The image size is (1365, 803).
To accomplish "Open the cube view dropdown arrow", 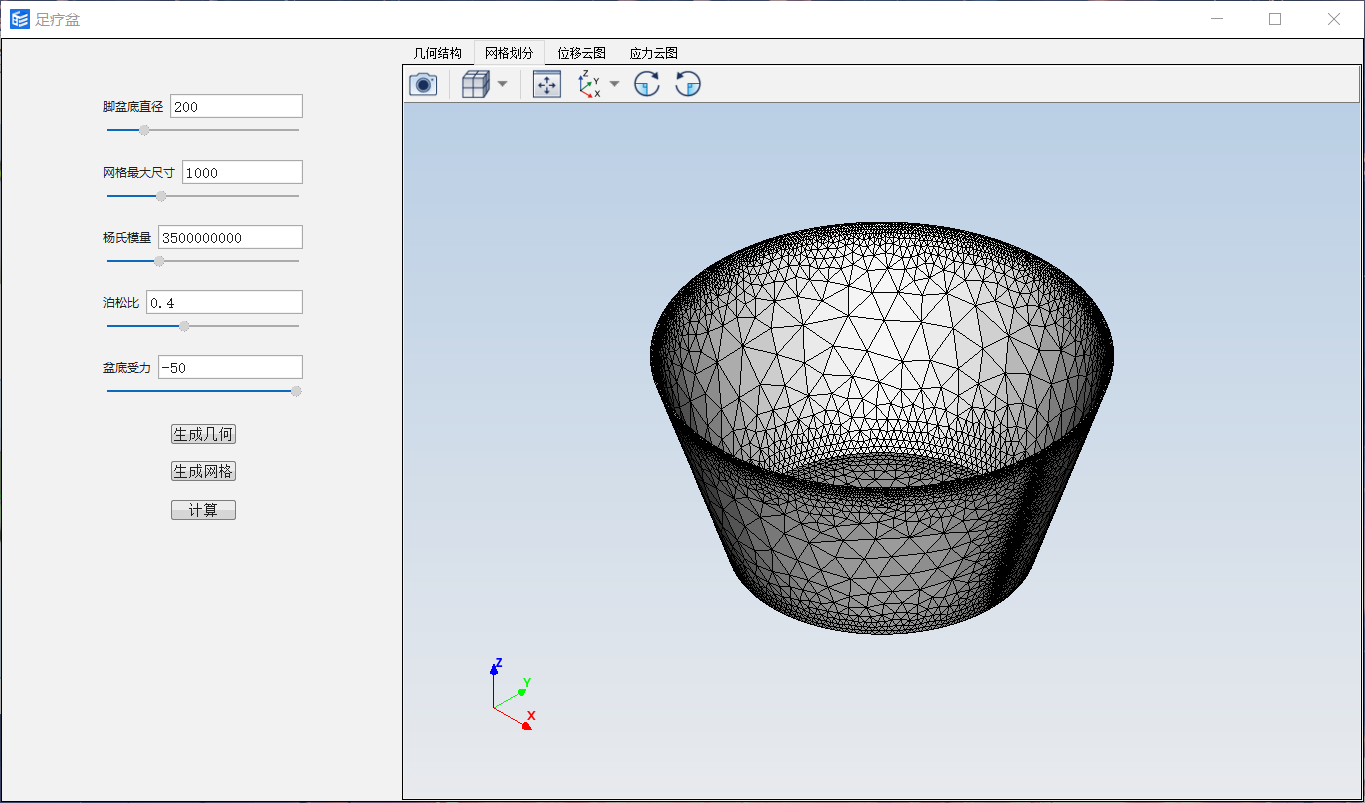I will coord(502,85).
